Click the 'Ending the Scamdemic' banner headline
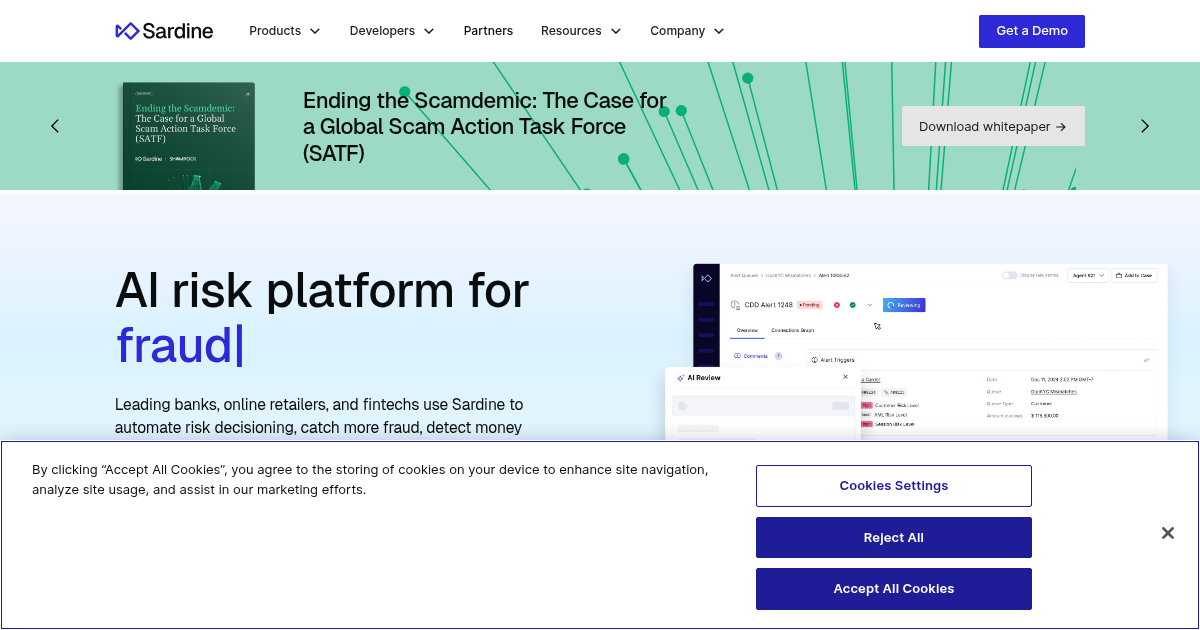 click(485, 127)
